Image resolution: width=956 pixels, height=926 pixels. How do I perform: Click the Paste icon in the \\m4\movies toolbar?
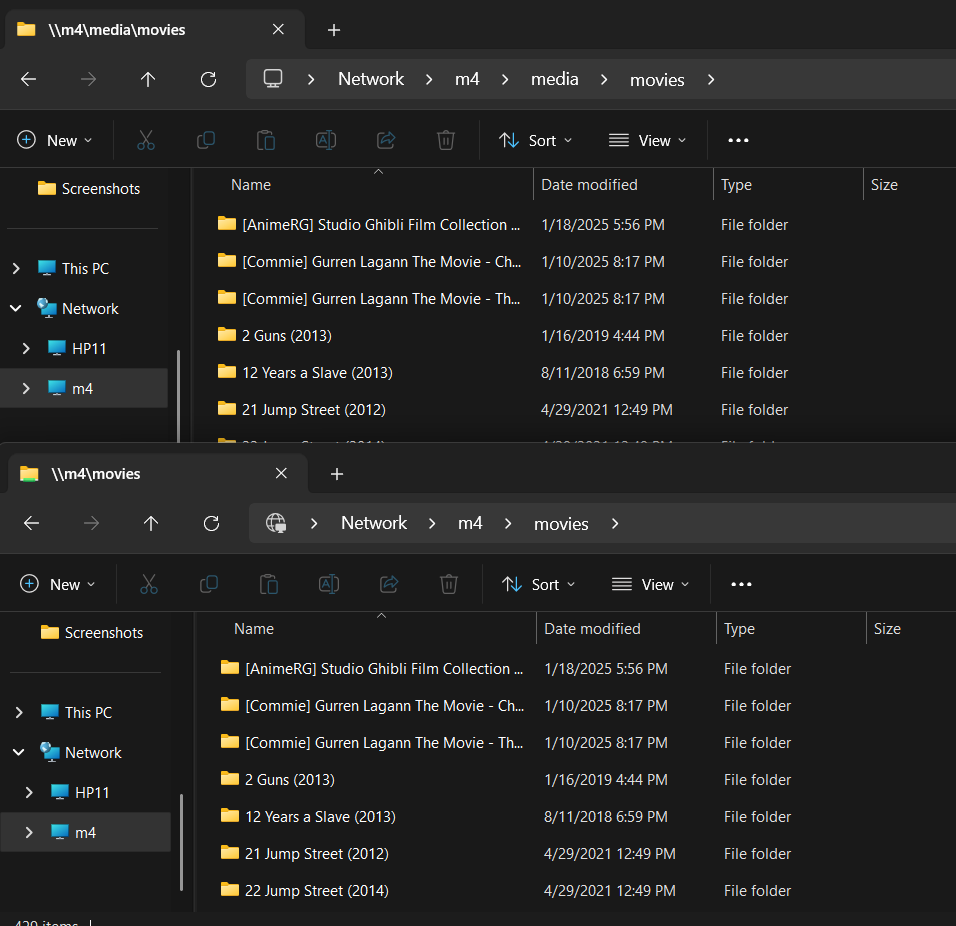269,584
